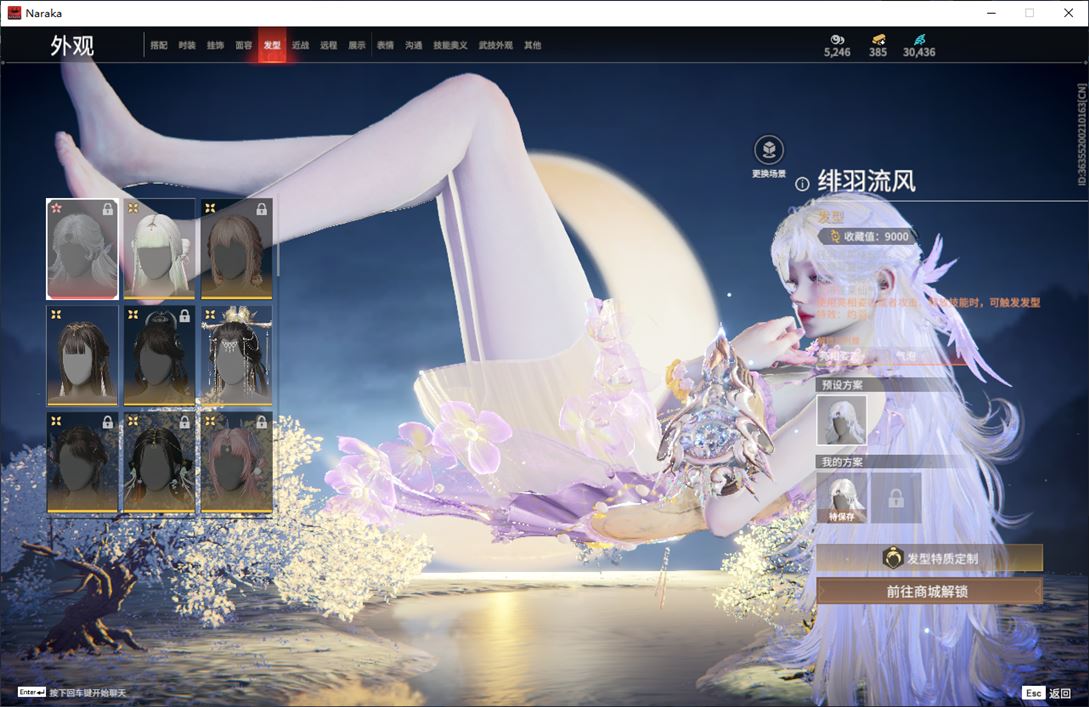Open the 远程 tab

[329, 46]
